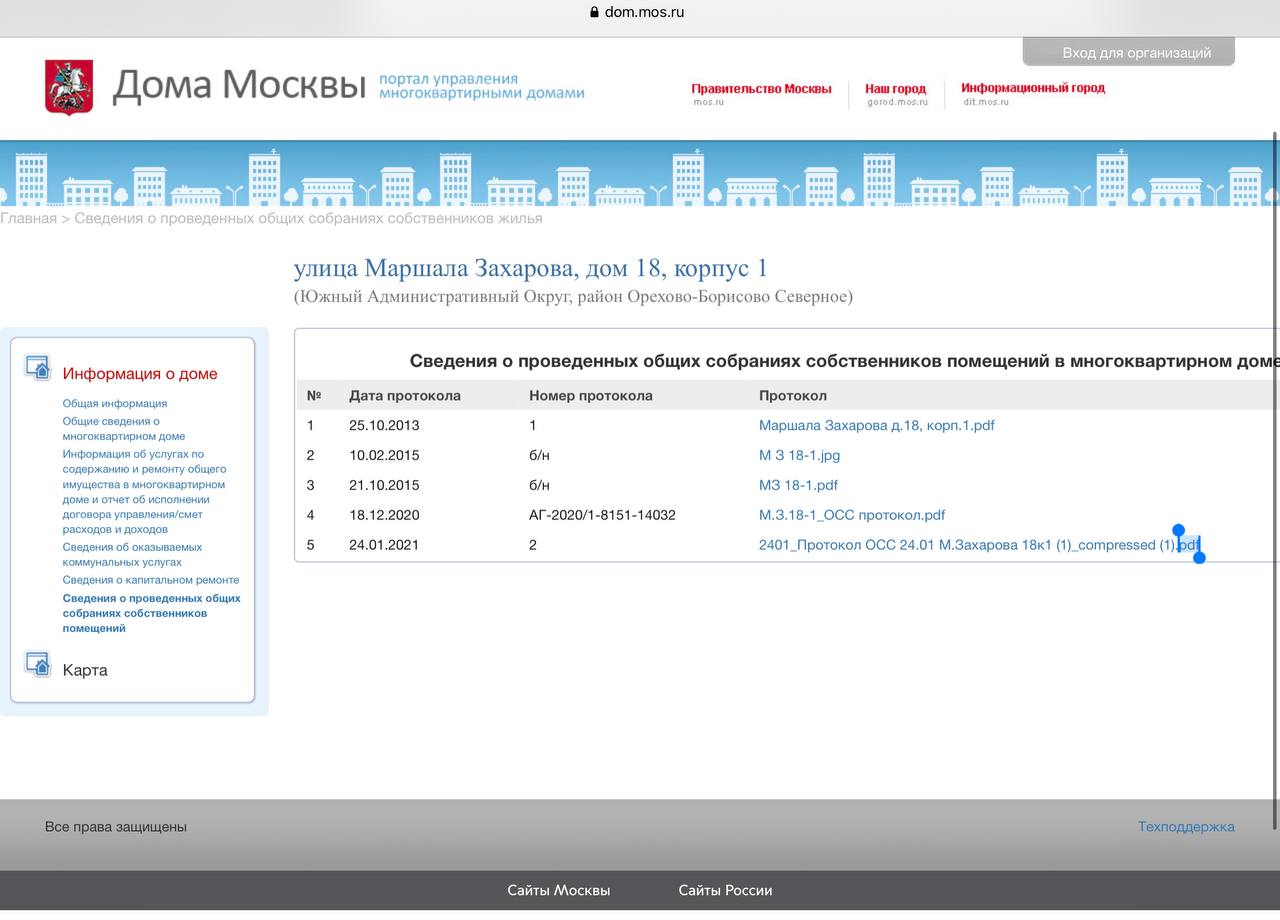Viewport: 1280px width, 920px height.
Task: Open Информационный город link
Action: (x=1033, y=88)
